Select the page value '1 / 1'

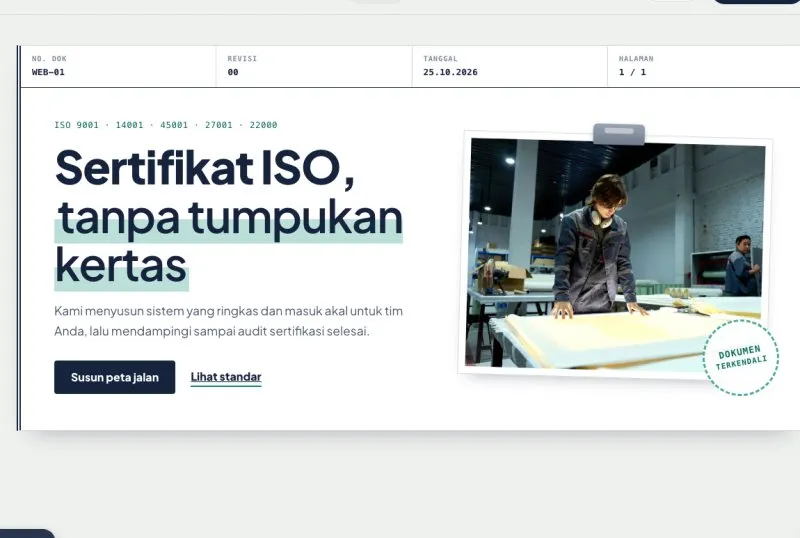coord(632,72)
